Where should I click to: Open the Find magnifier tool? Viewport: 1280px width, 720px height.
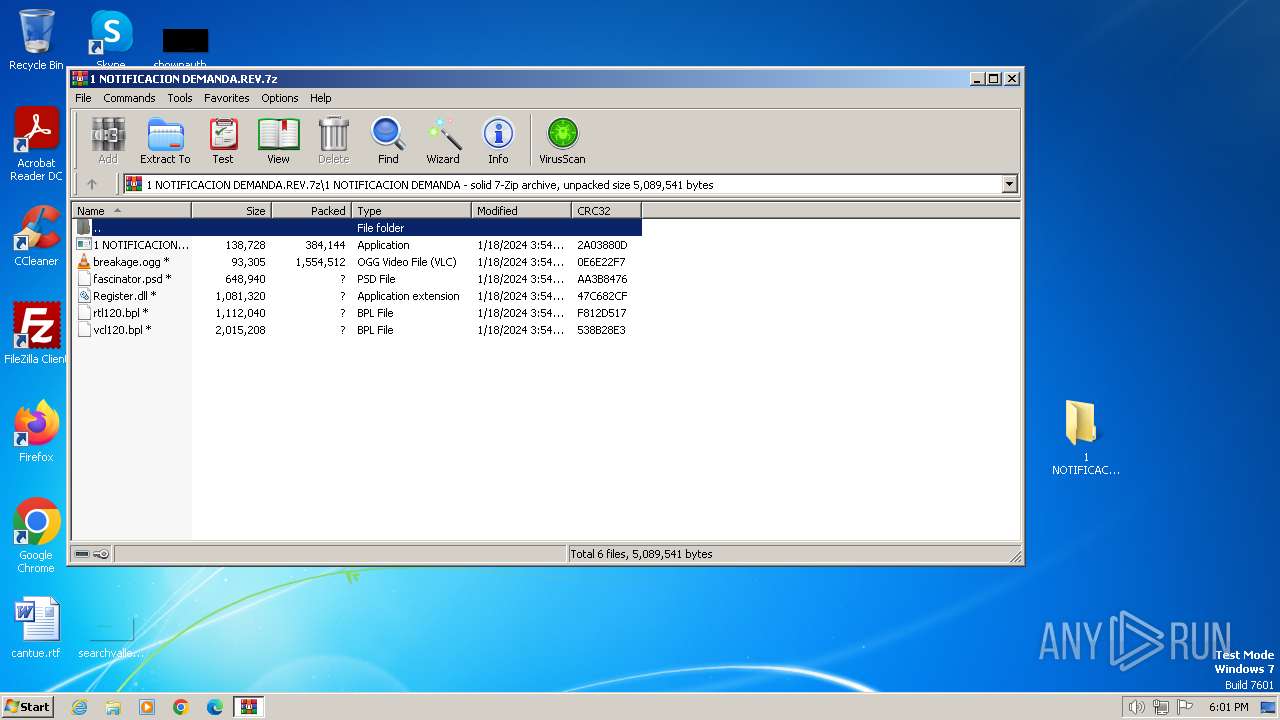coord(388,140)
